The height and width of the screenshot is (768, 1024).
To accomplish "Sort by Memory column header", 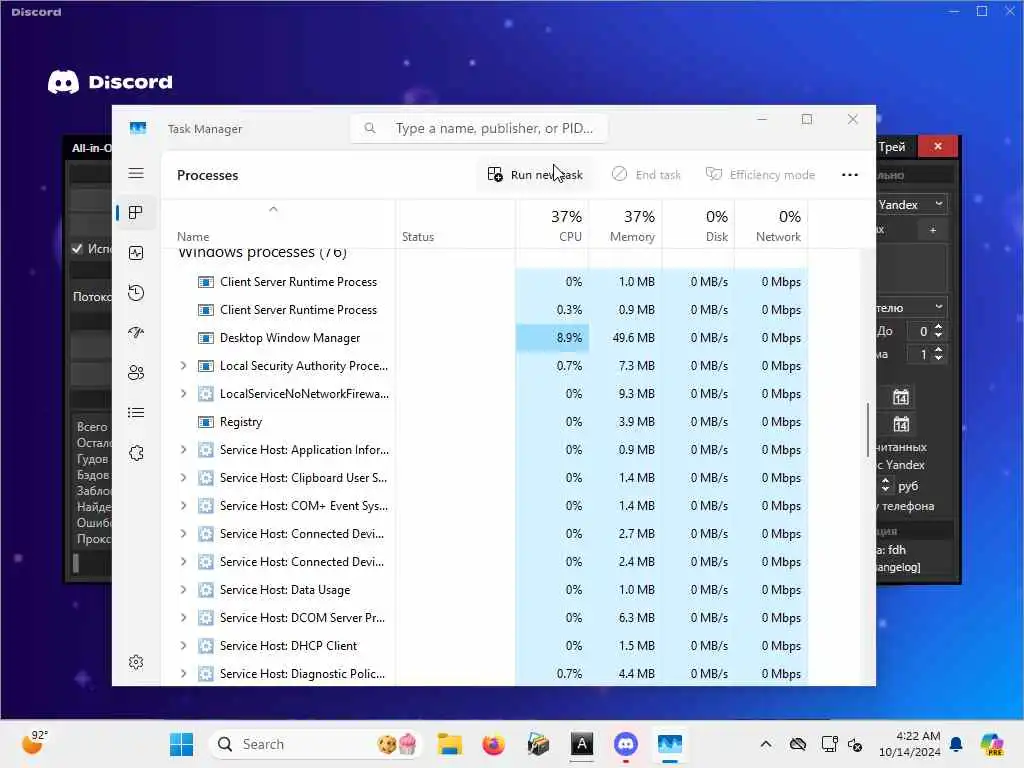I will pos(626,225).
